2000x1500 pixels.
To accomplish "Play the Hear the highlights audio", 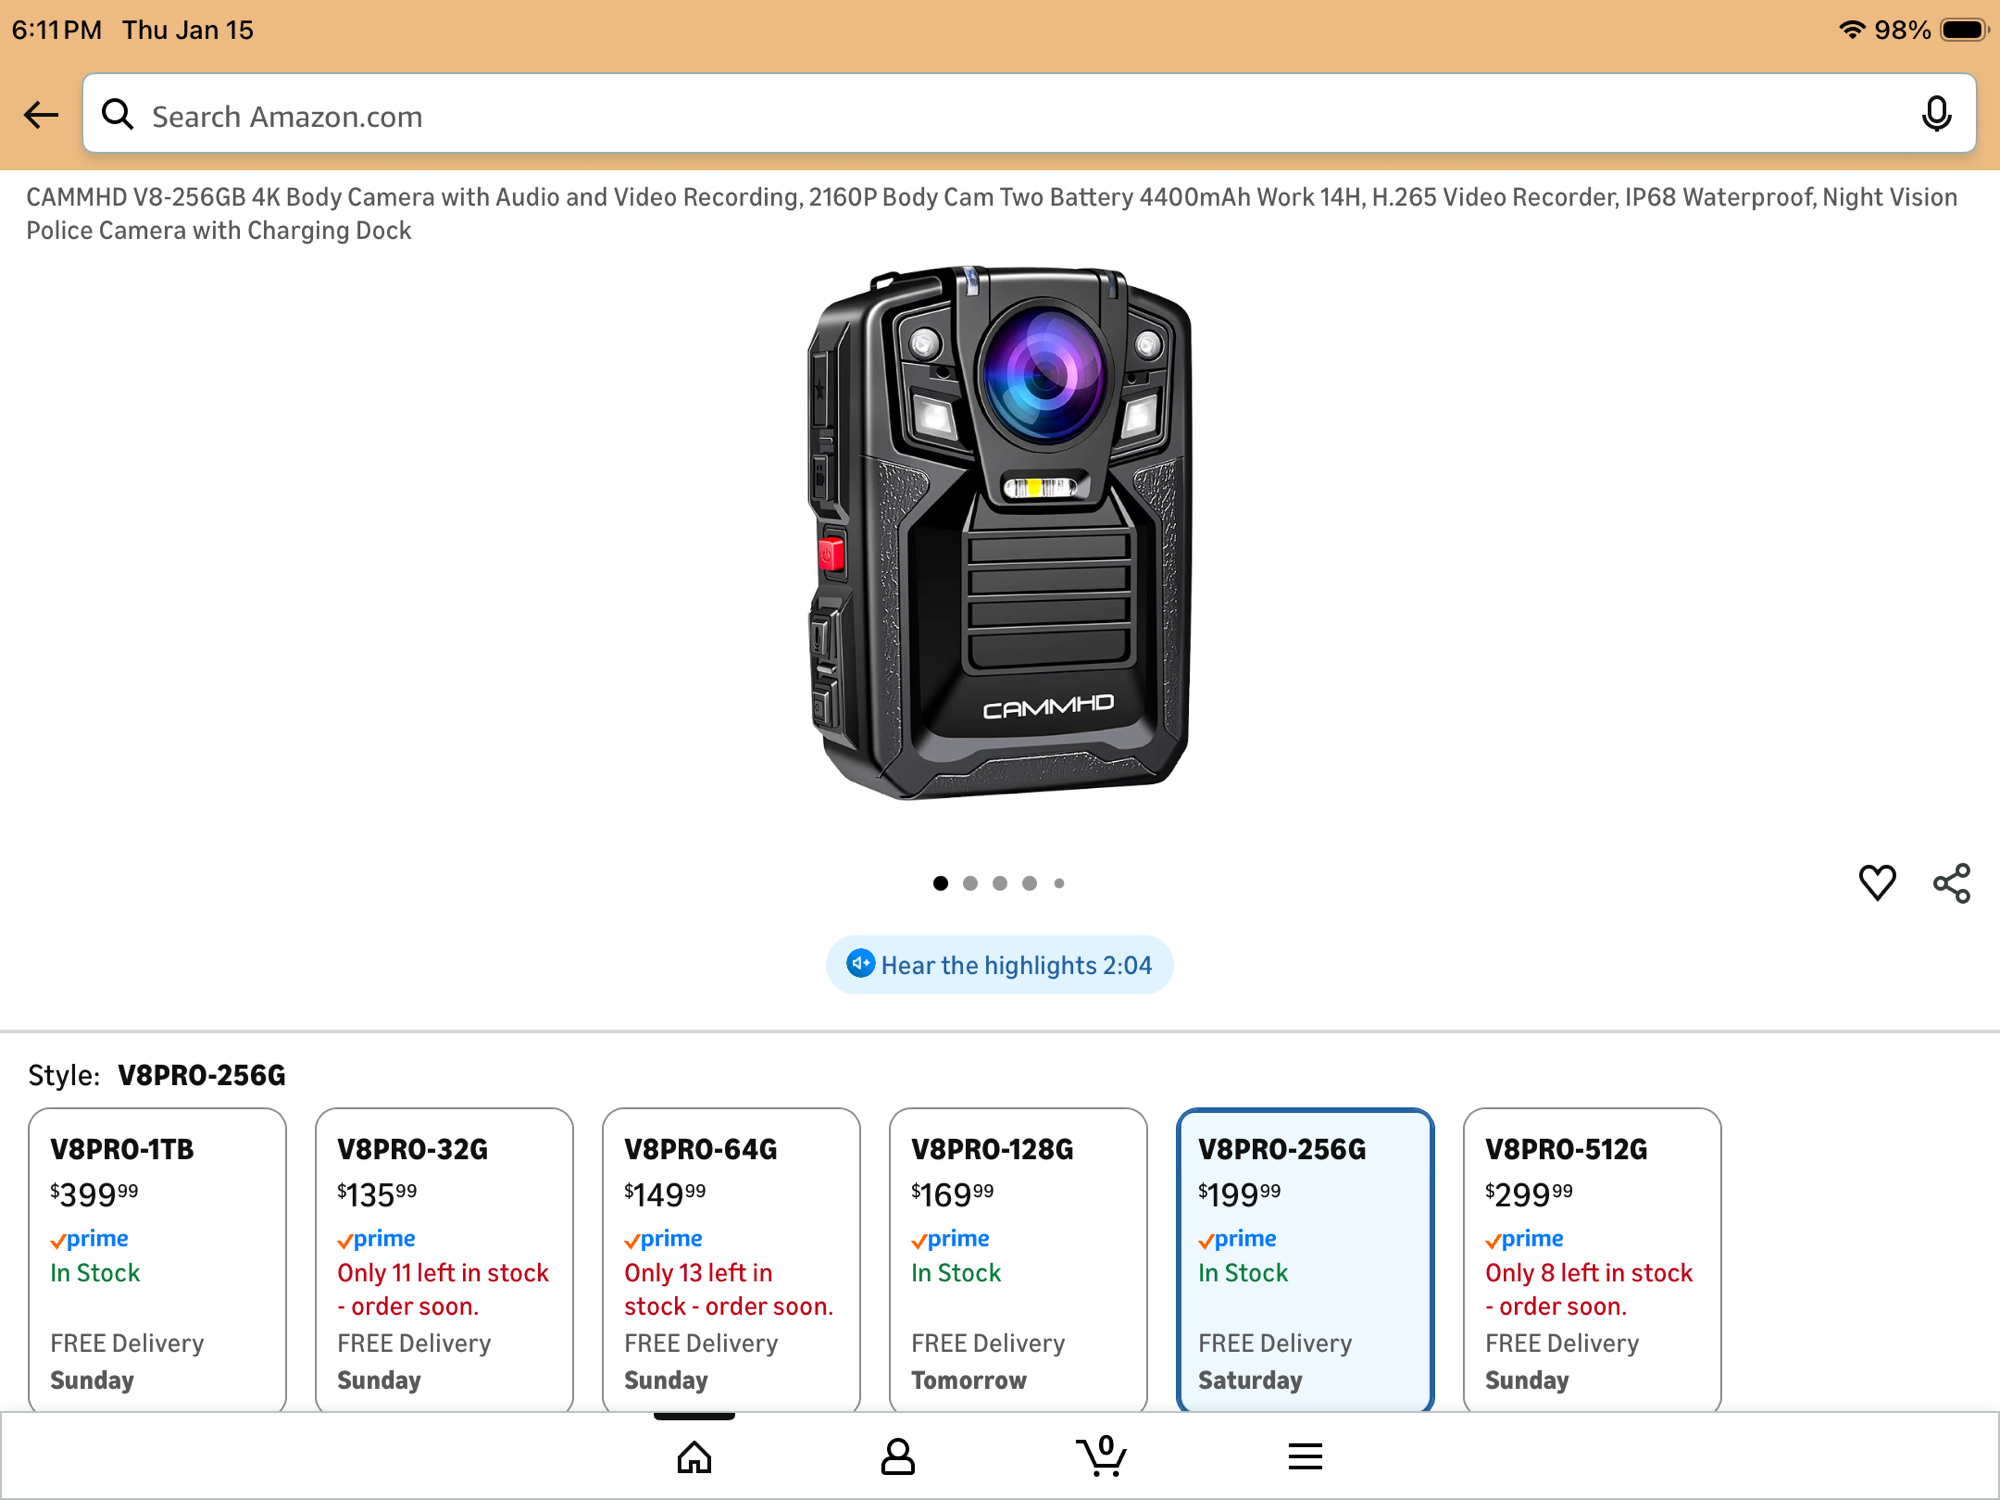I will coord(999,965).
